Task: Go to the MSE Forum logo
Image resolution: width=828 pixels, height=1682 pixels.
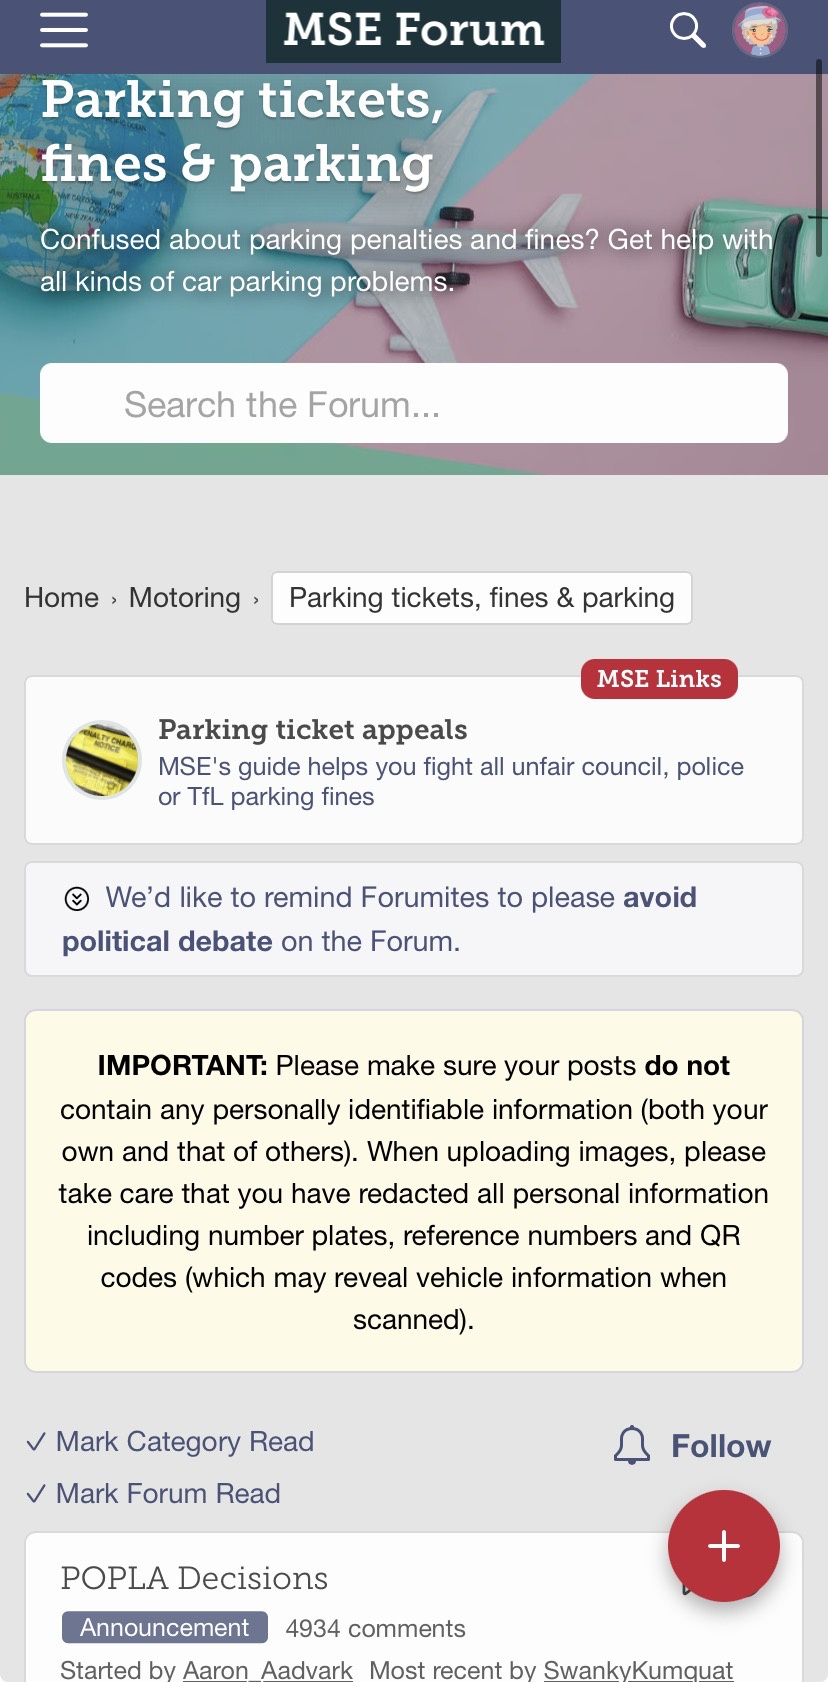Action: pyautogui.click(x=413, y=30)
